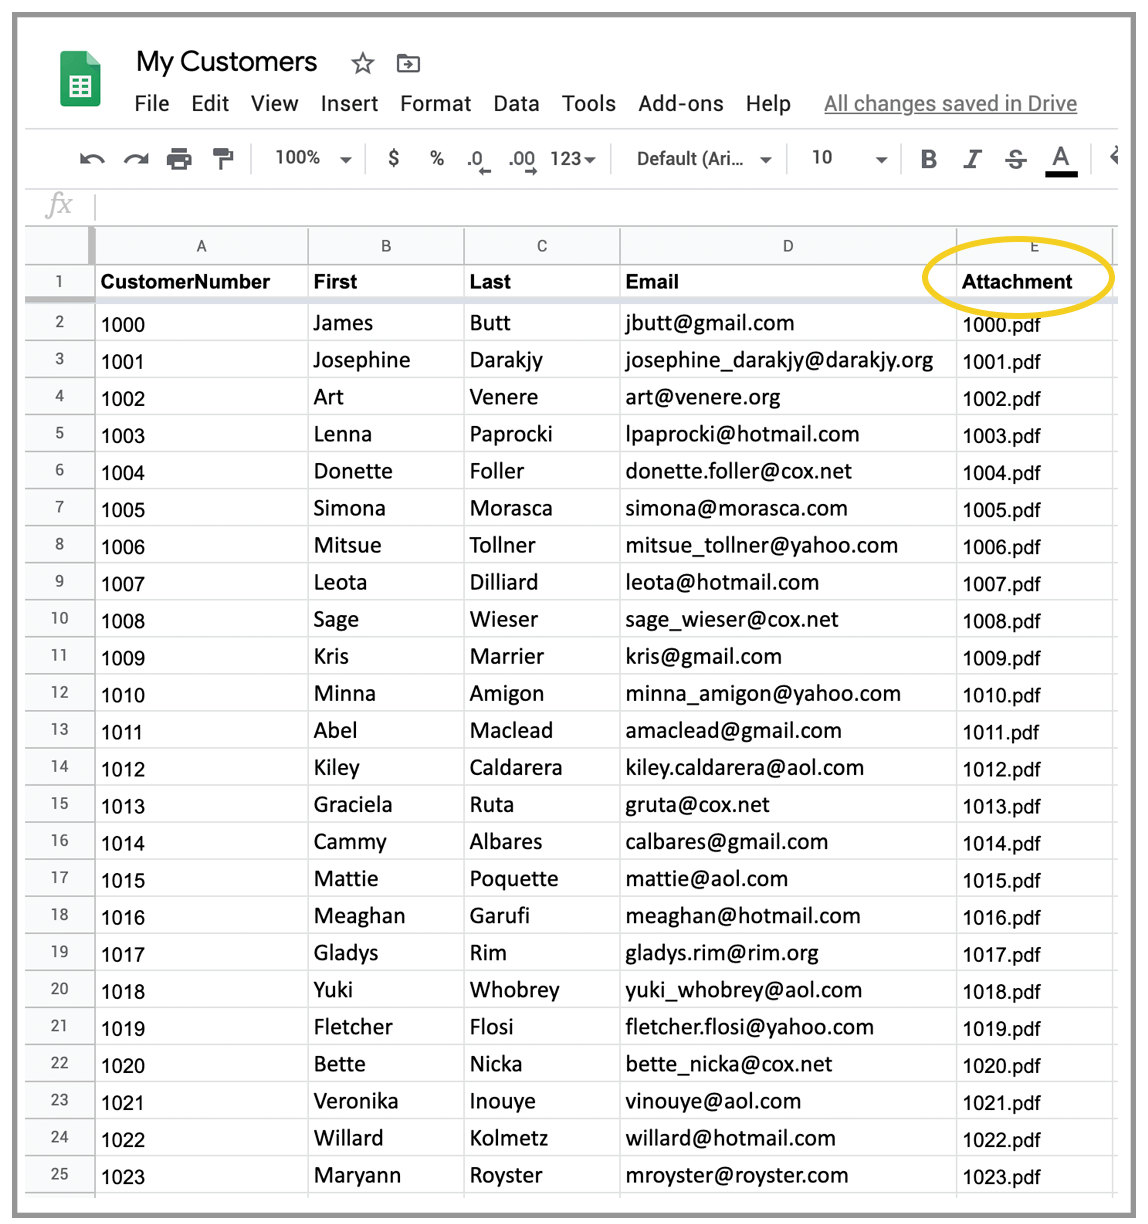Viewport: 1148px width, 1224px height.
Task: Decrease decimal places button
Action: tap(478, 160)
